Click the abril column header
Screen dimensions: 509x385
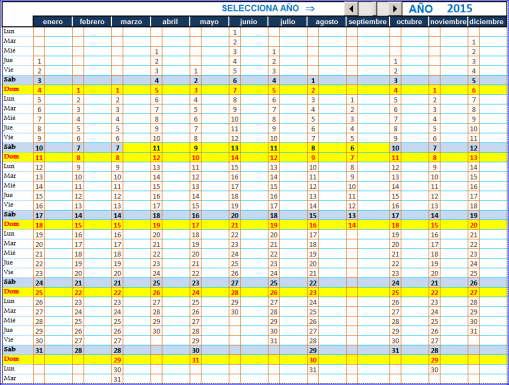point(170,22)
